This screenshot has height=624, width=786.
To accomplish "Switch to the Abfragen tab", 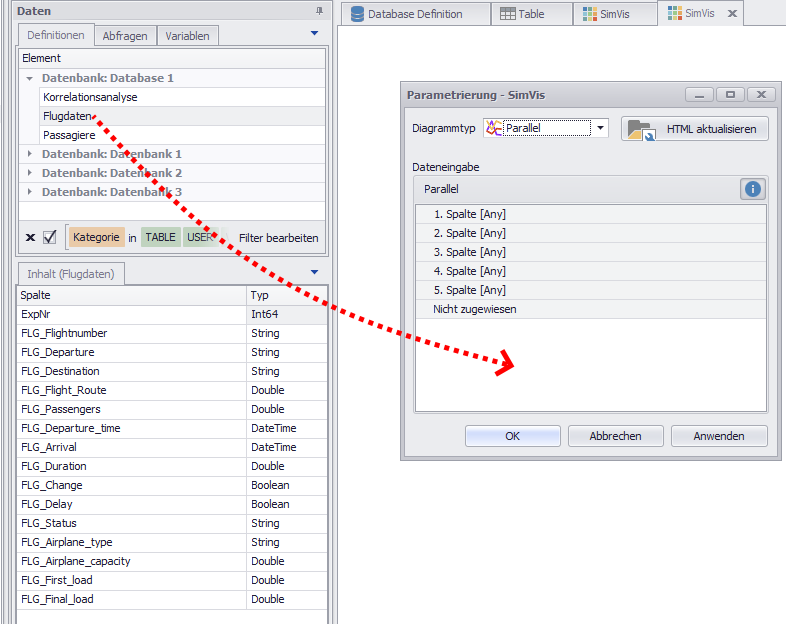I will pyautogui.click(x=125, y=36).
